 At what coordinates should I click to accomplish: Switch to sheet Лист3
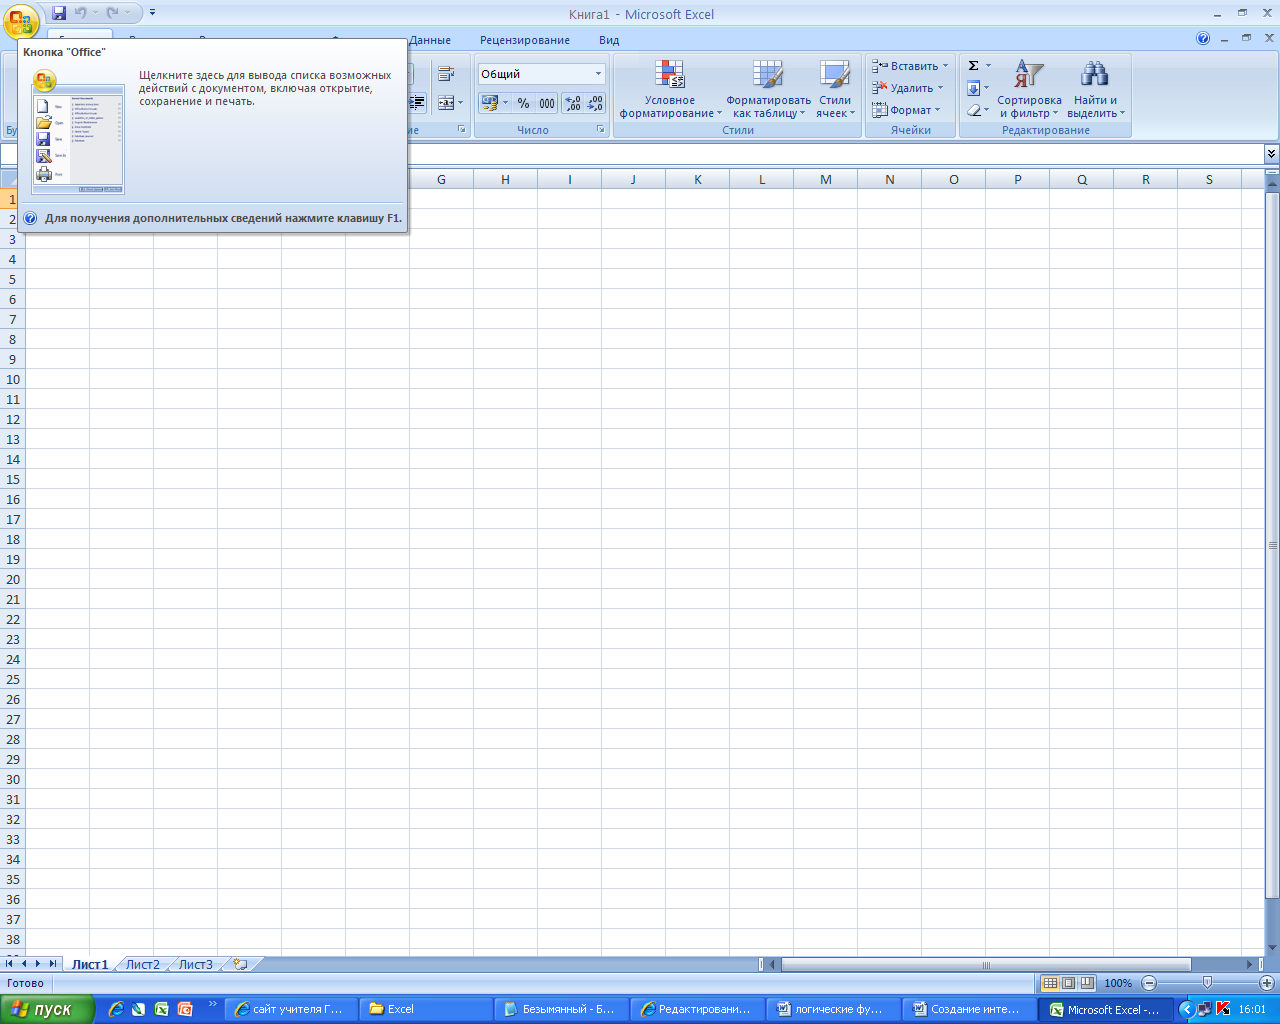196,964
